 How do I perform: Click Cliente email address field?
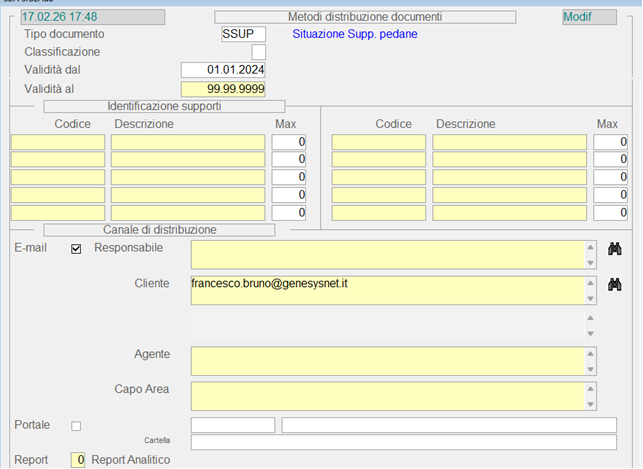(x=385, y=290)
